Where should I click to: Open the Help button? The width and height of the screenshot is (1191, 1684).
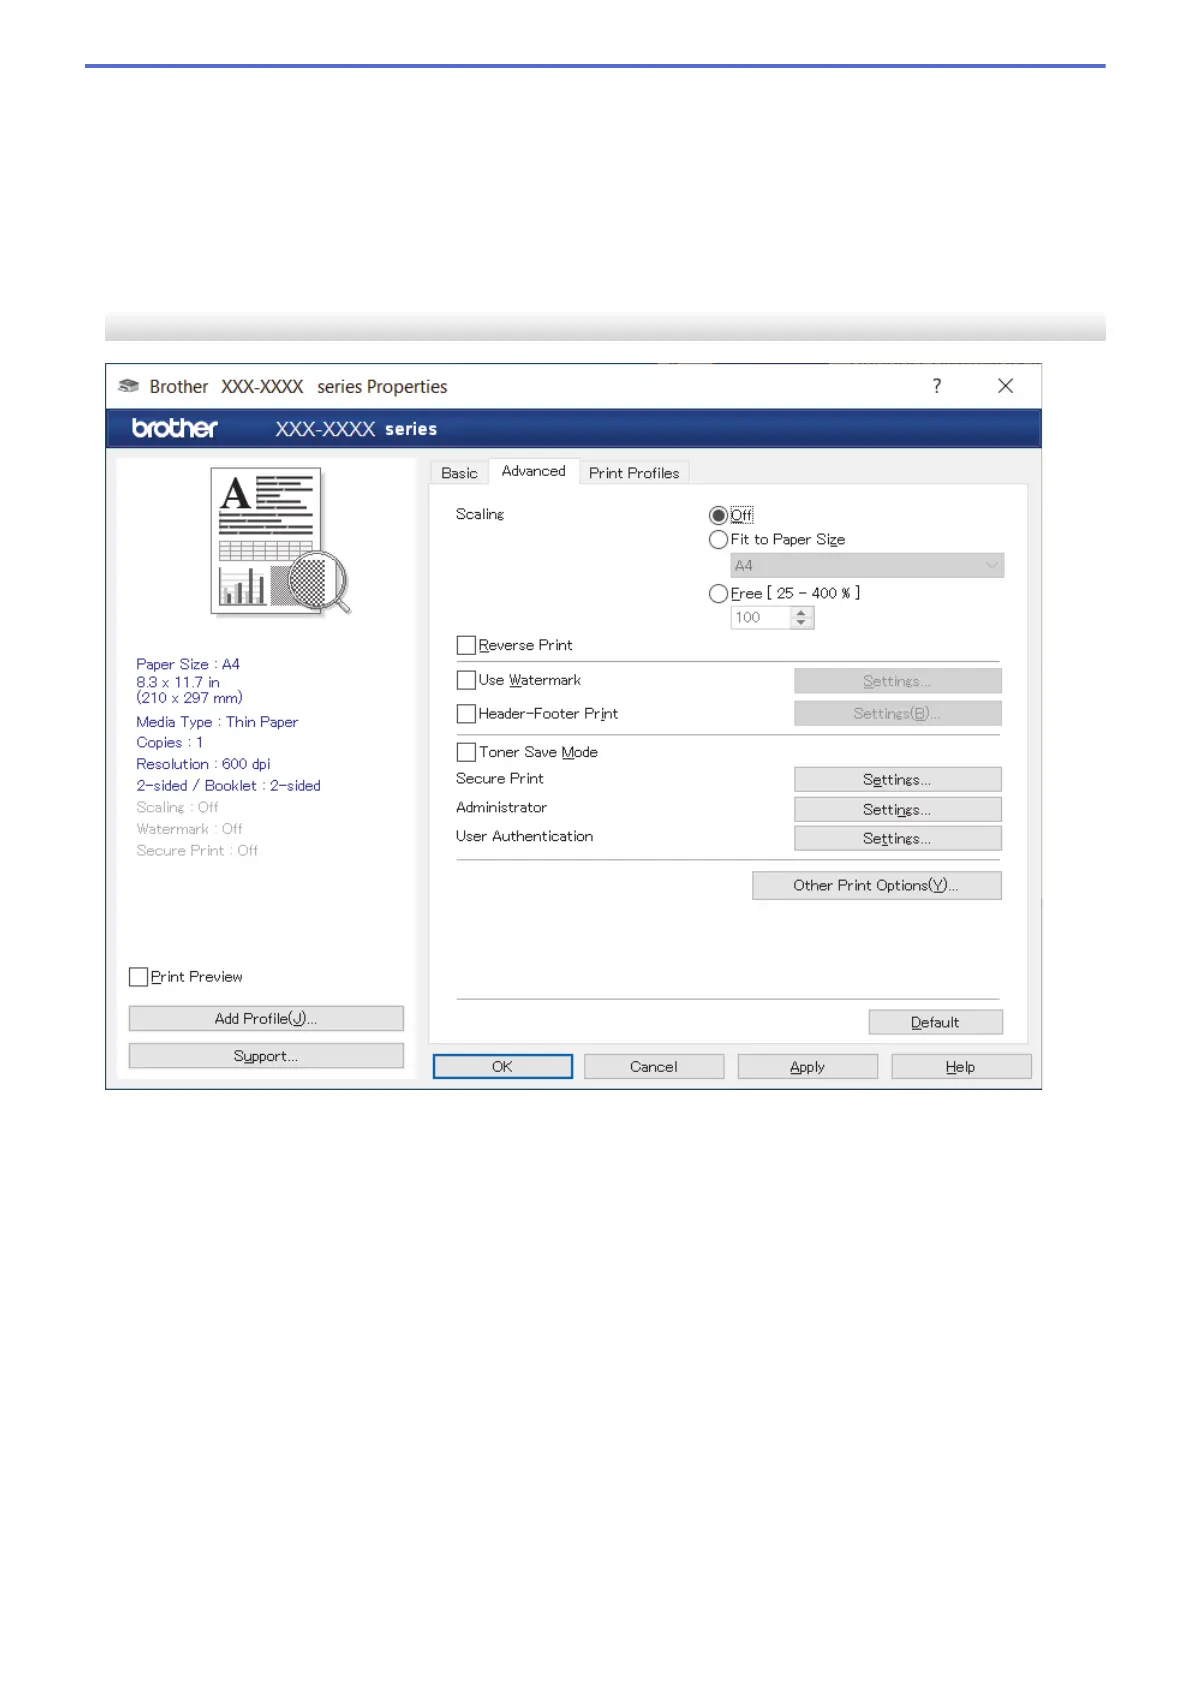[961, 1067]
